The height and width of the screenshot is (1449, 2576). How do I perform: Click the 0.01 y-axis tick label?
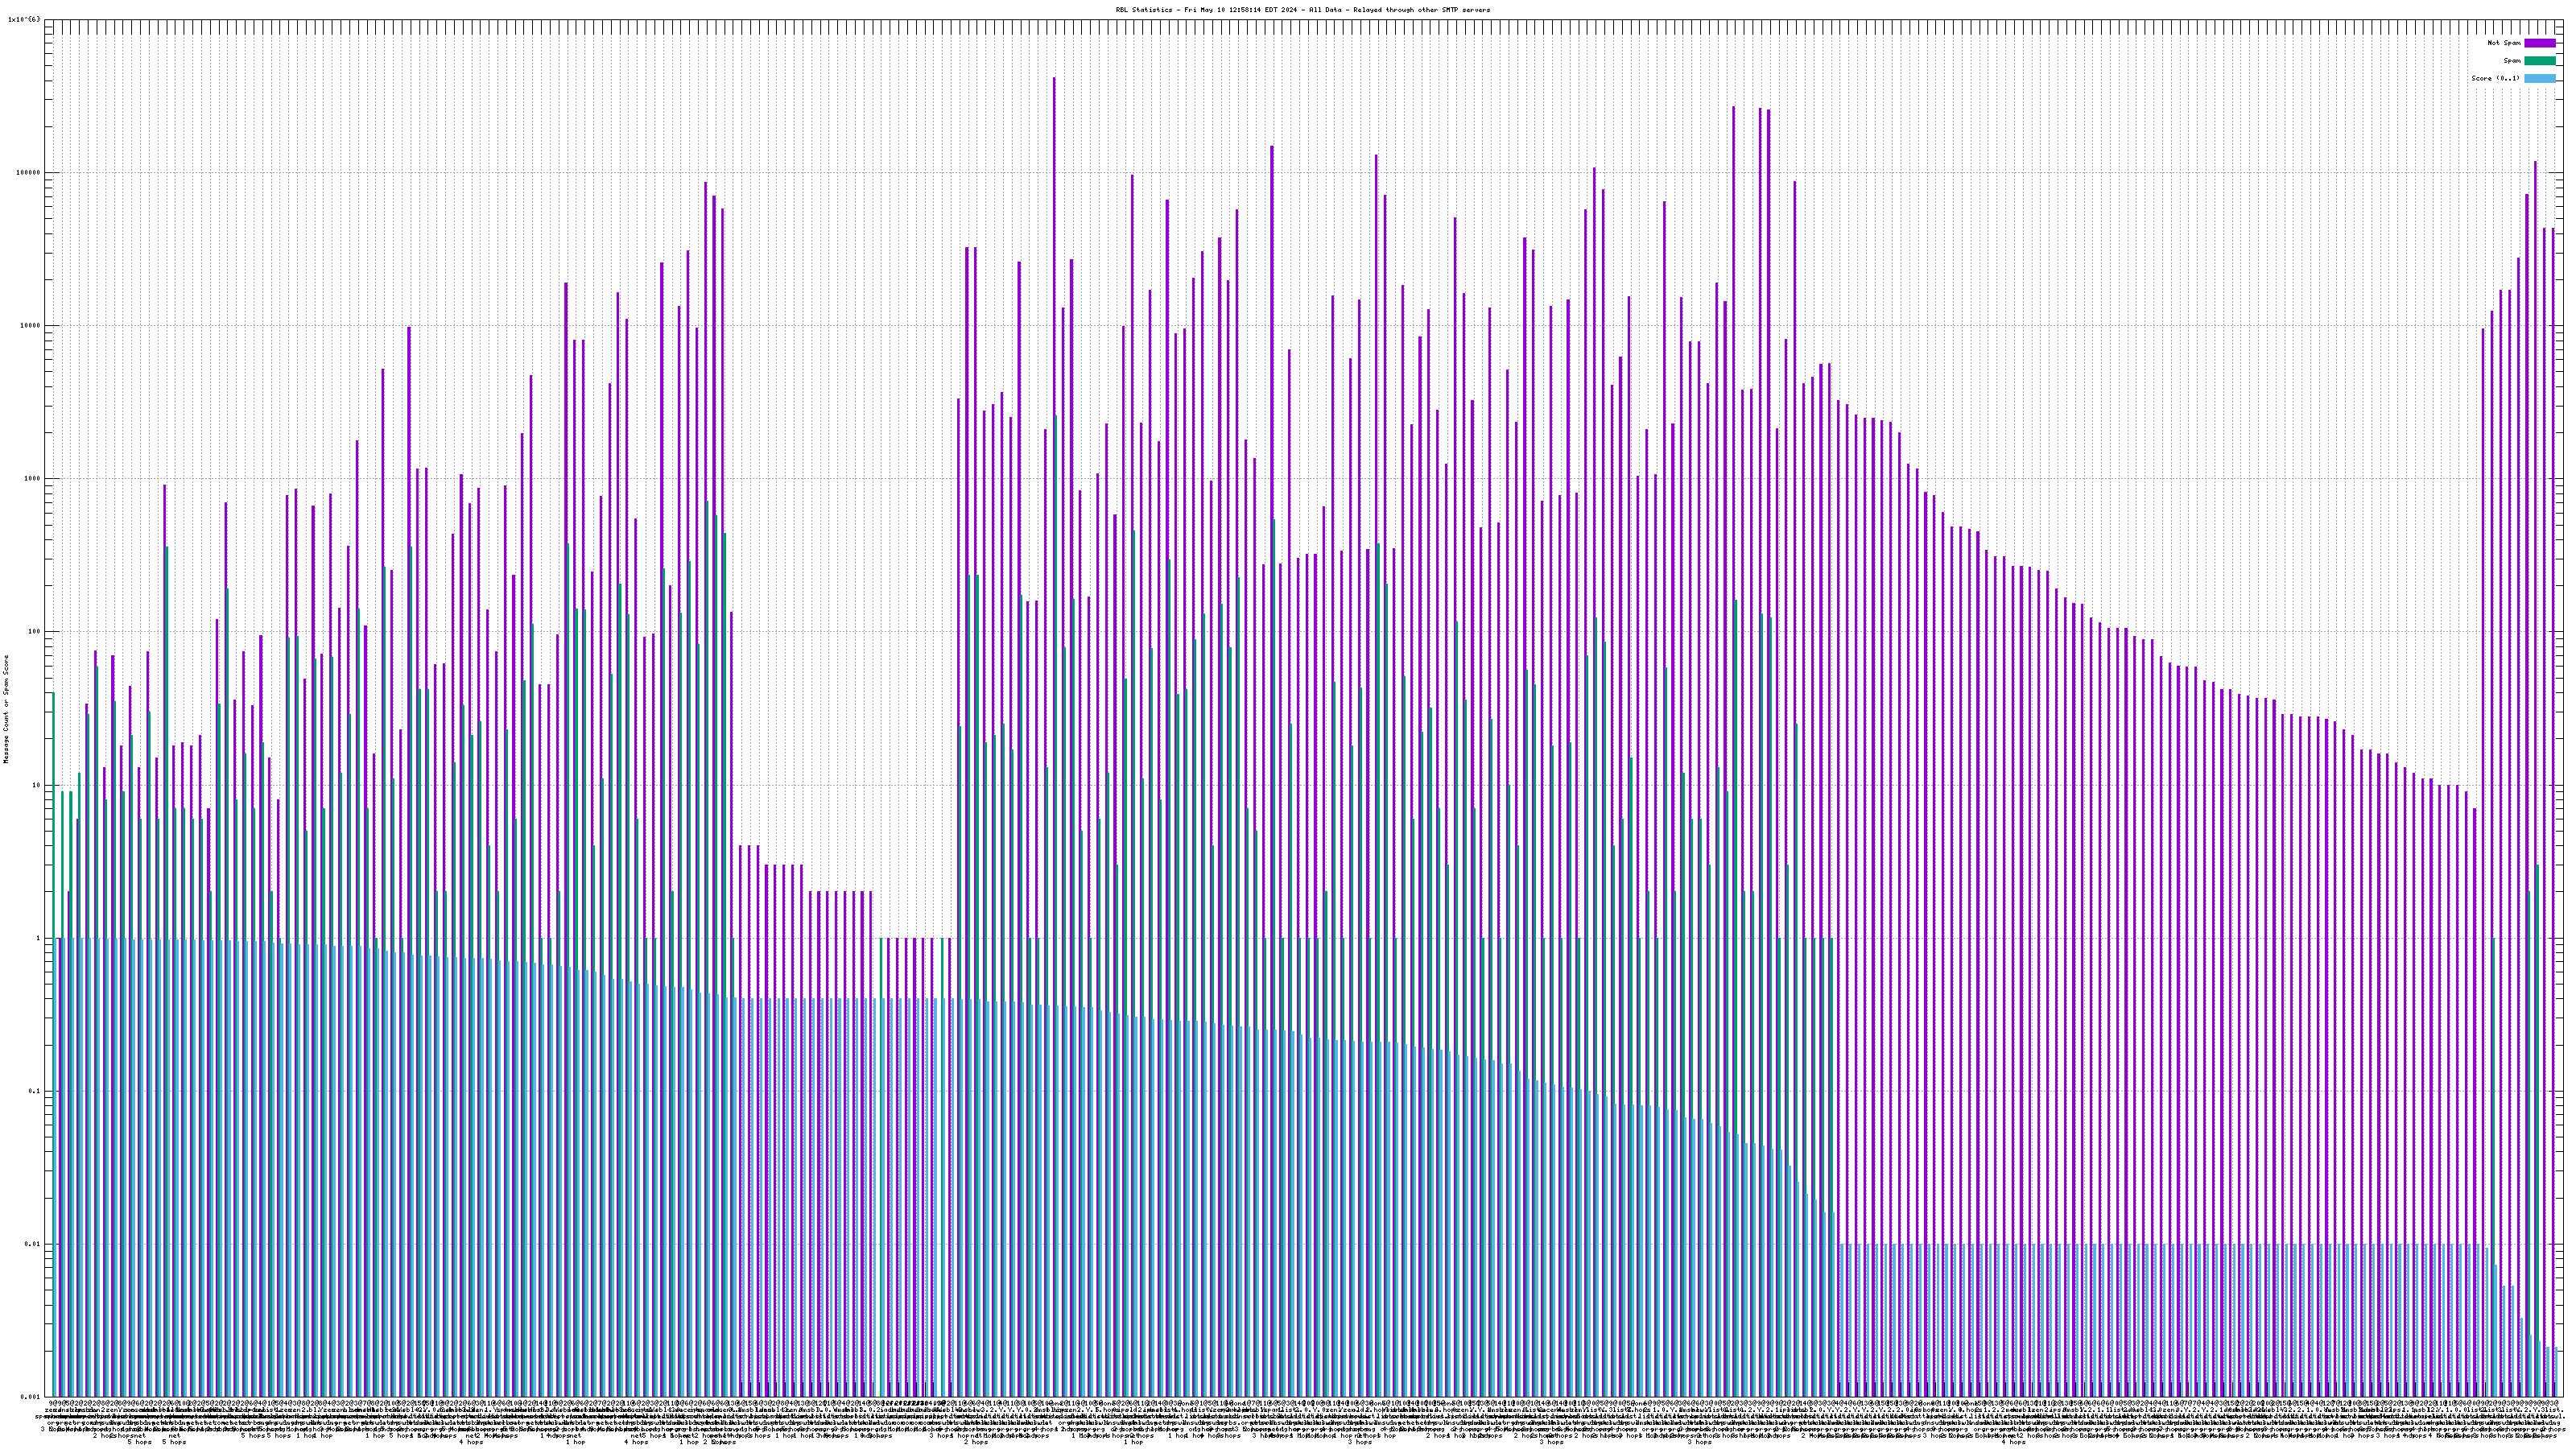click(34, 1244)
